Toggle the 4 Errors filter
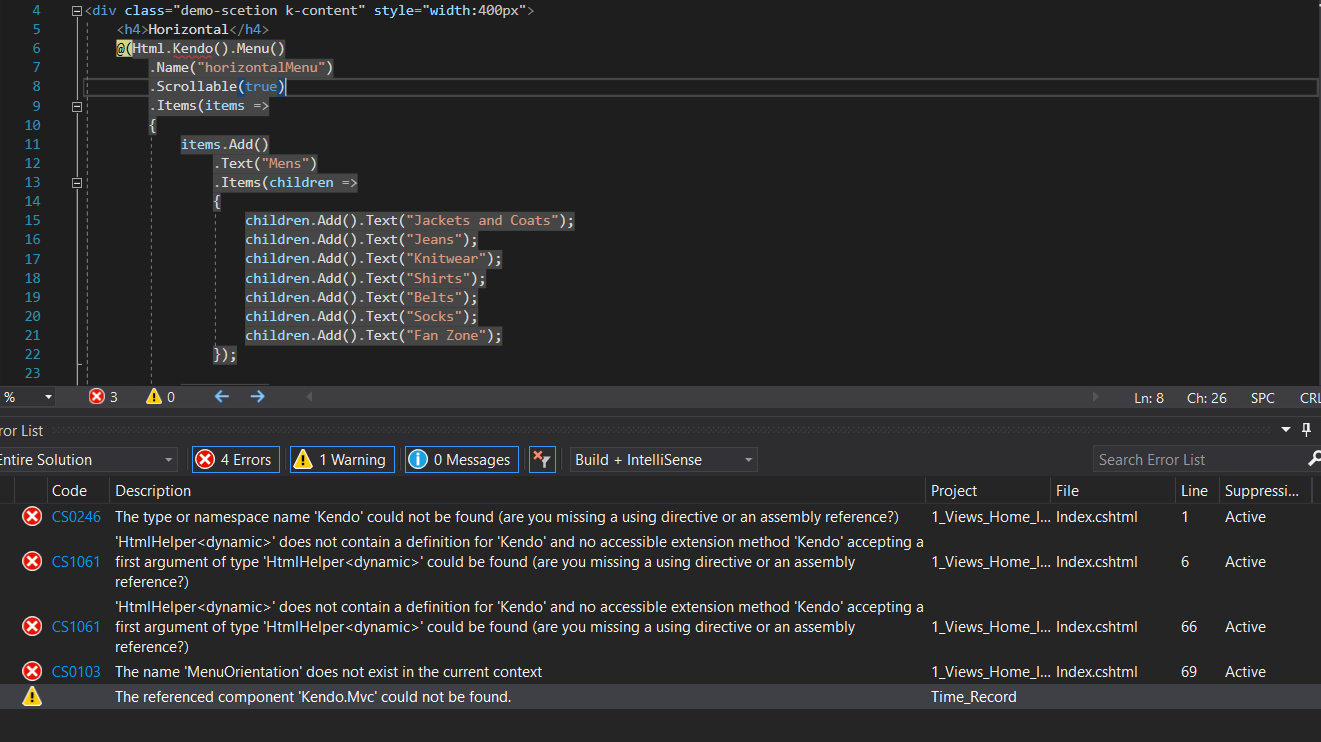This screenshot has width=1321, height=742. coord(235,460)
